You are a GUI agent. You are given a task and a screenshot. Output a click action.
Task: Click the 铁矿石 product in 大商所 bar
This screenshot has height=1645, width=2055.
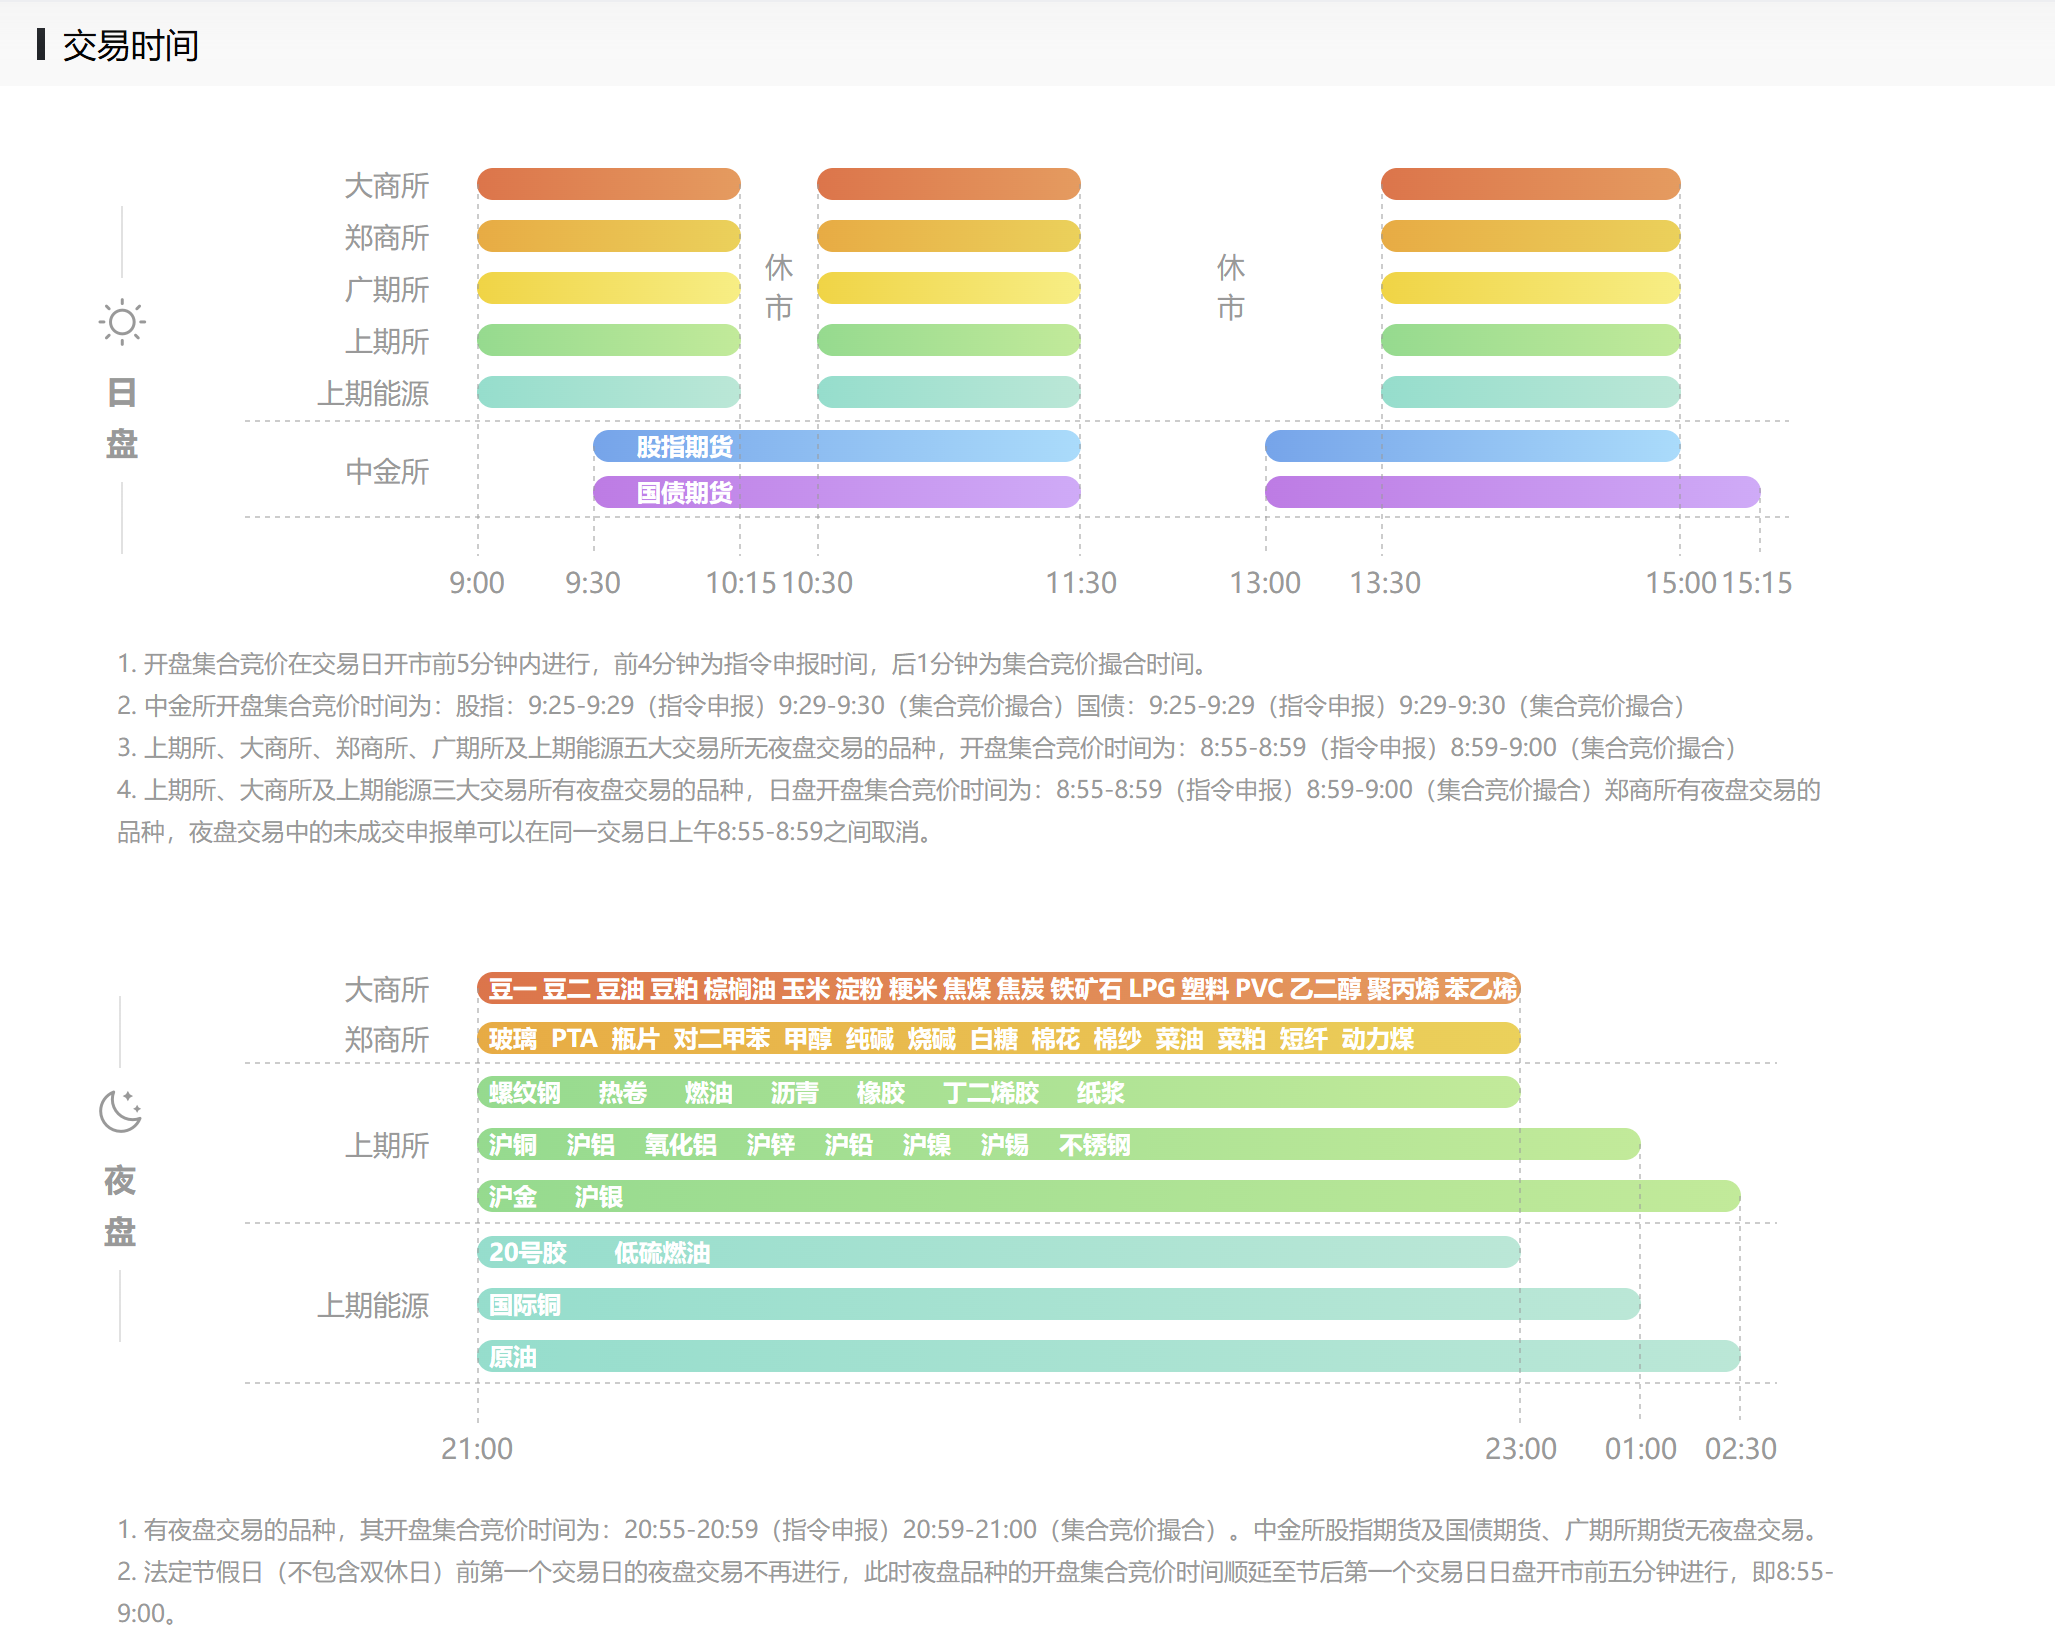[1085, 989]
